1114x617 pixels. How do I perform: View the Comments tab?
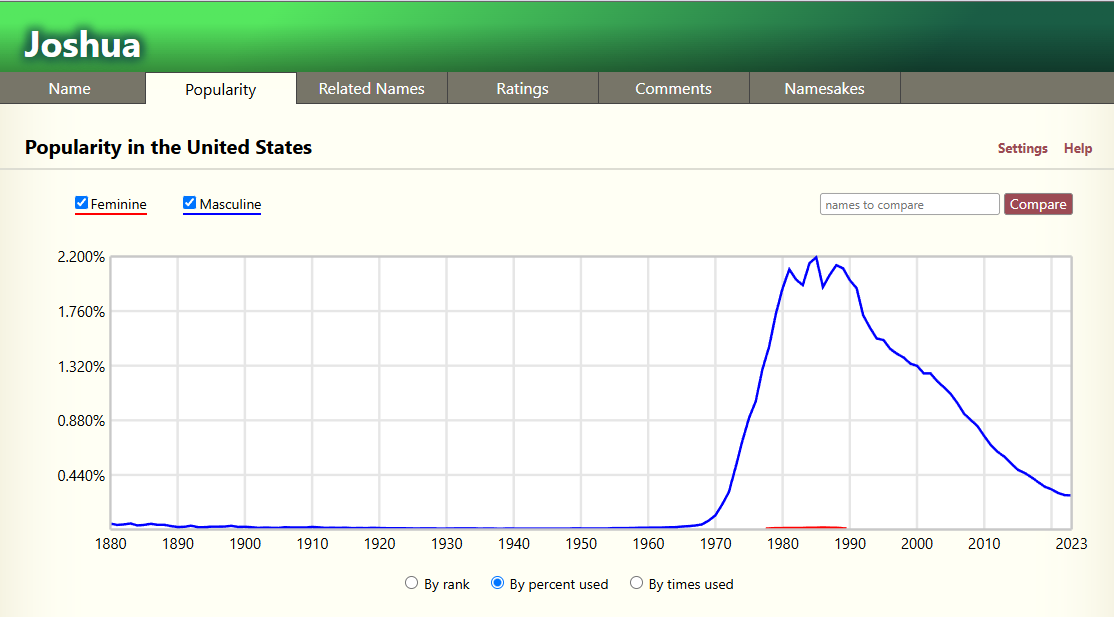pyautogui.click(x=674, y=88)
